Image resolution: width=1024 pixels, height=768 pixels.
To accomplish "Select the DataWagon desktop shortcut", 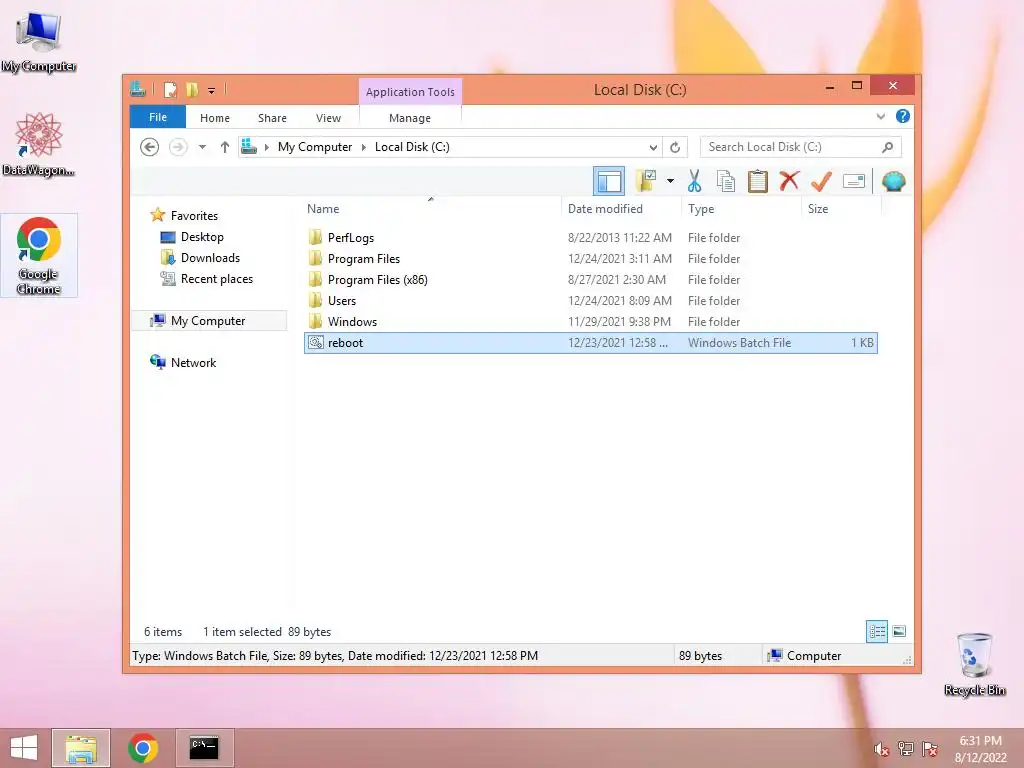I will coord(39,144).
